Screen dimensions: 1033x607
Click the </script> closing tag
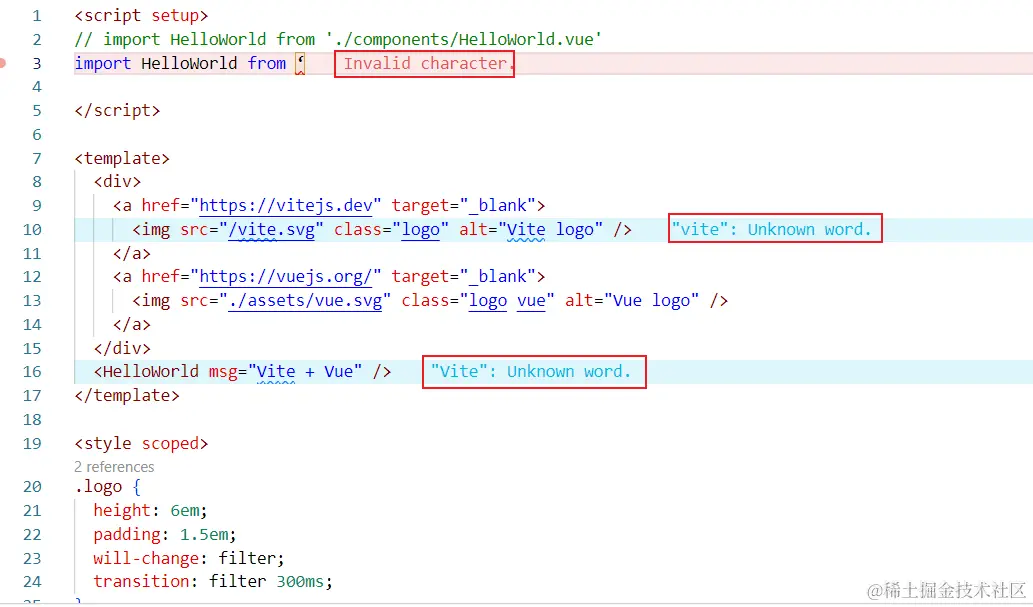117,110
